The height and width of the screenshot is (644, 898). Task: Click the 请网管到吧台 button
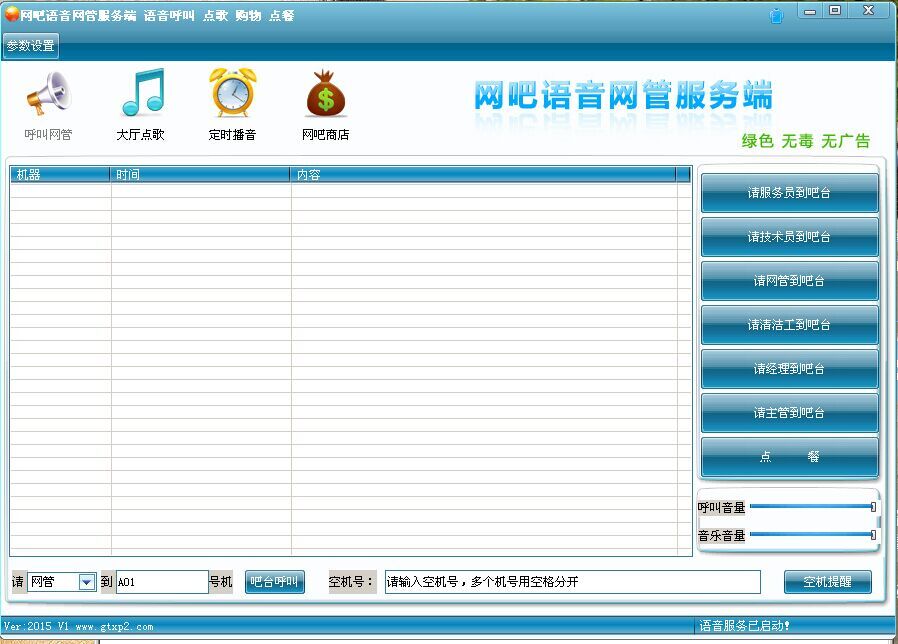pyautogui.click(x=789, y=281)
